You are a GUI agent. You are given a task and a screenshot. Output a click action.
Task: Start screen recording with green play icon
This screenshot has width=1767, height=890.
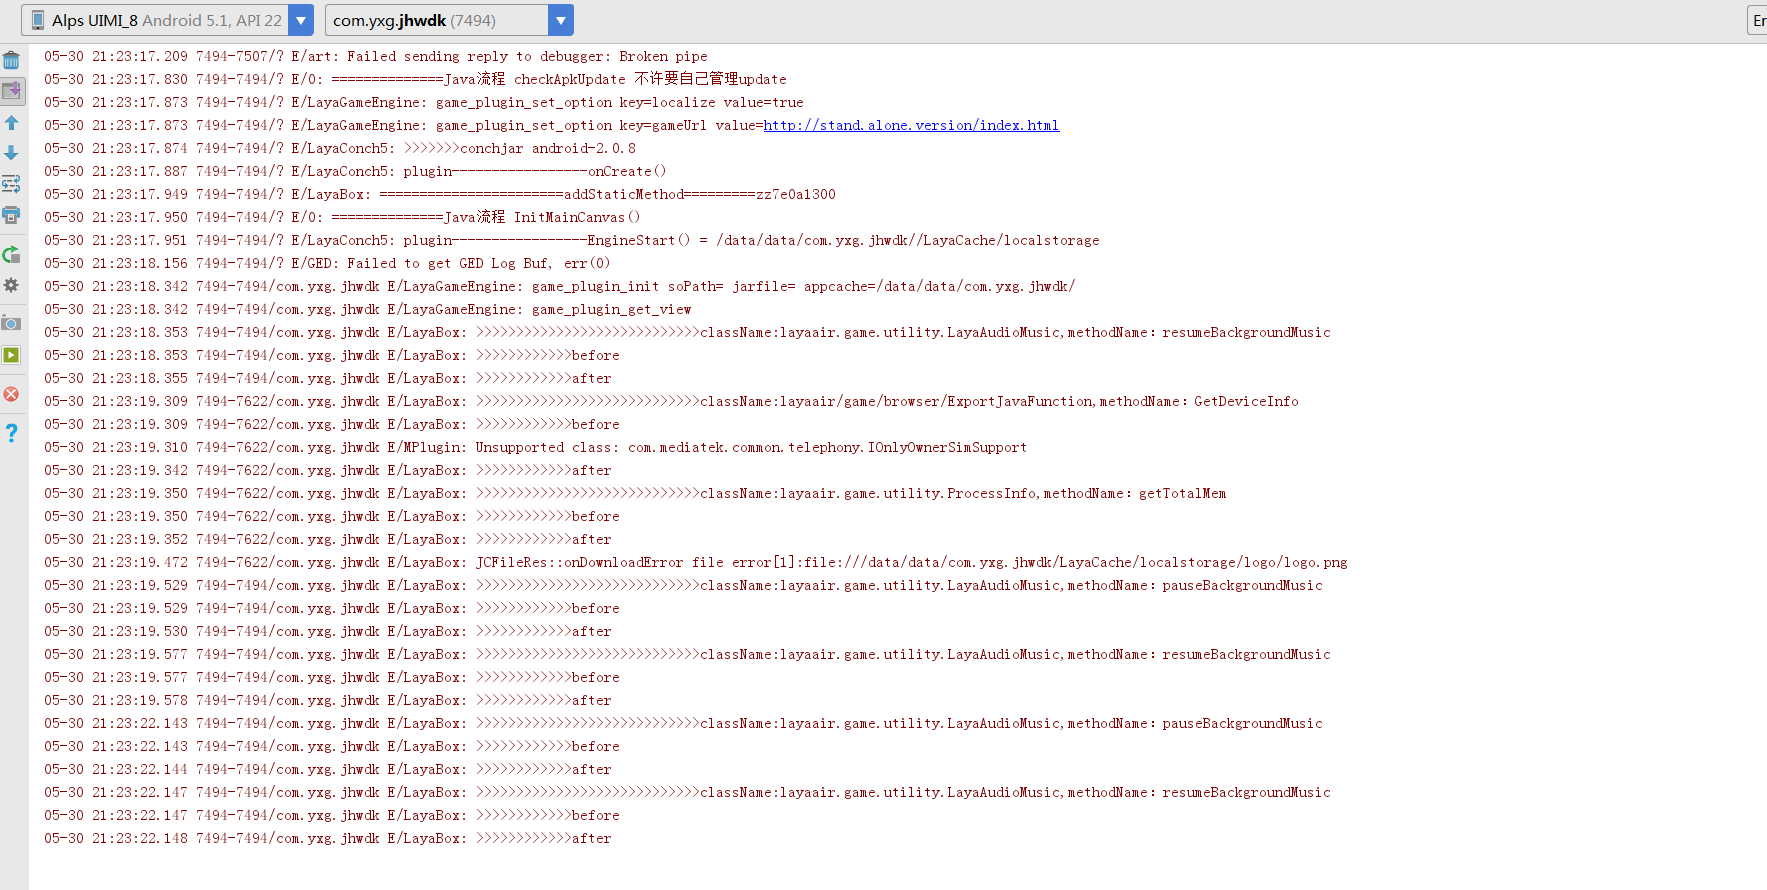(x=11, y=355)
